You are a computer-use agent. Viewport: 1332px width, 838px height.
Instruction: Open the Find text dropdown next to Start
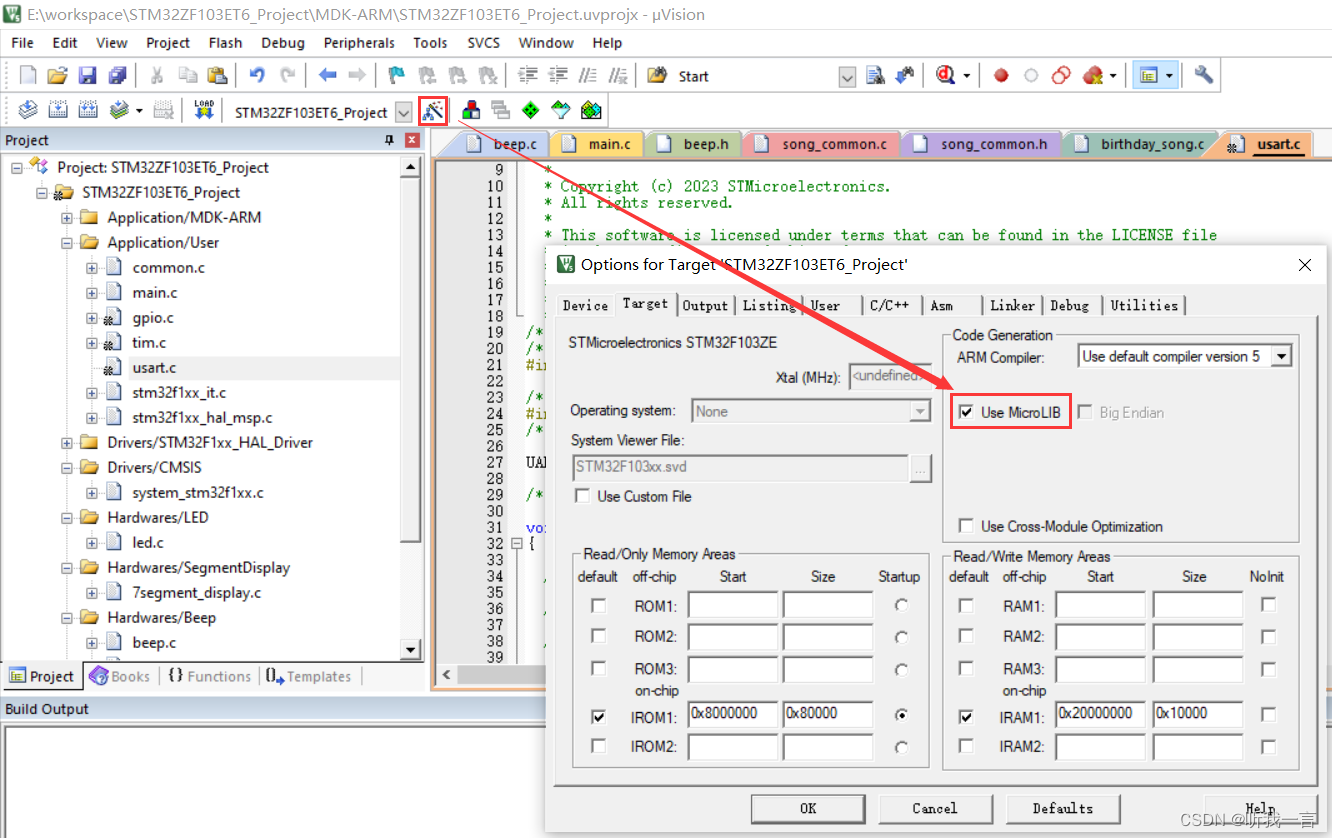pos(847,77)
